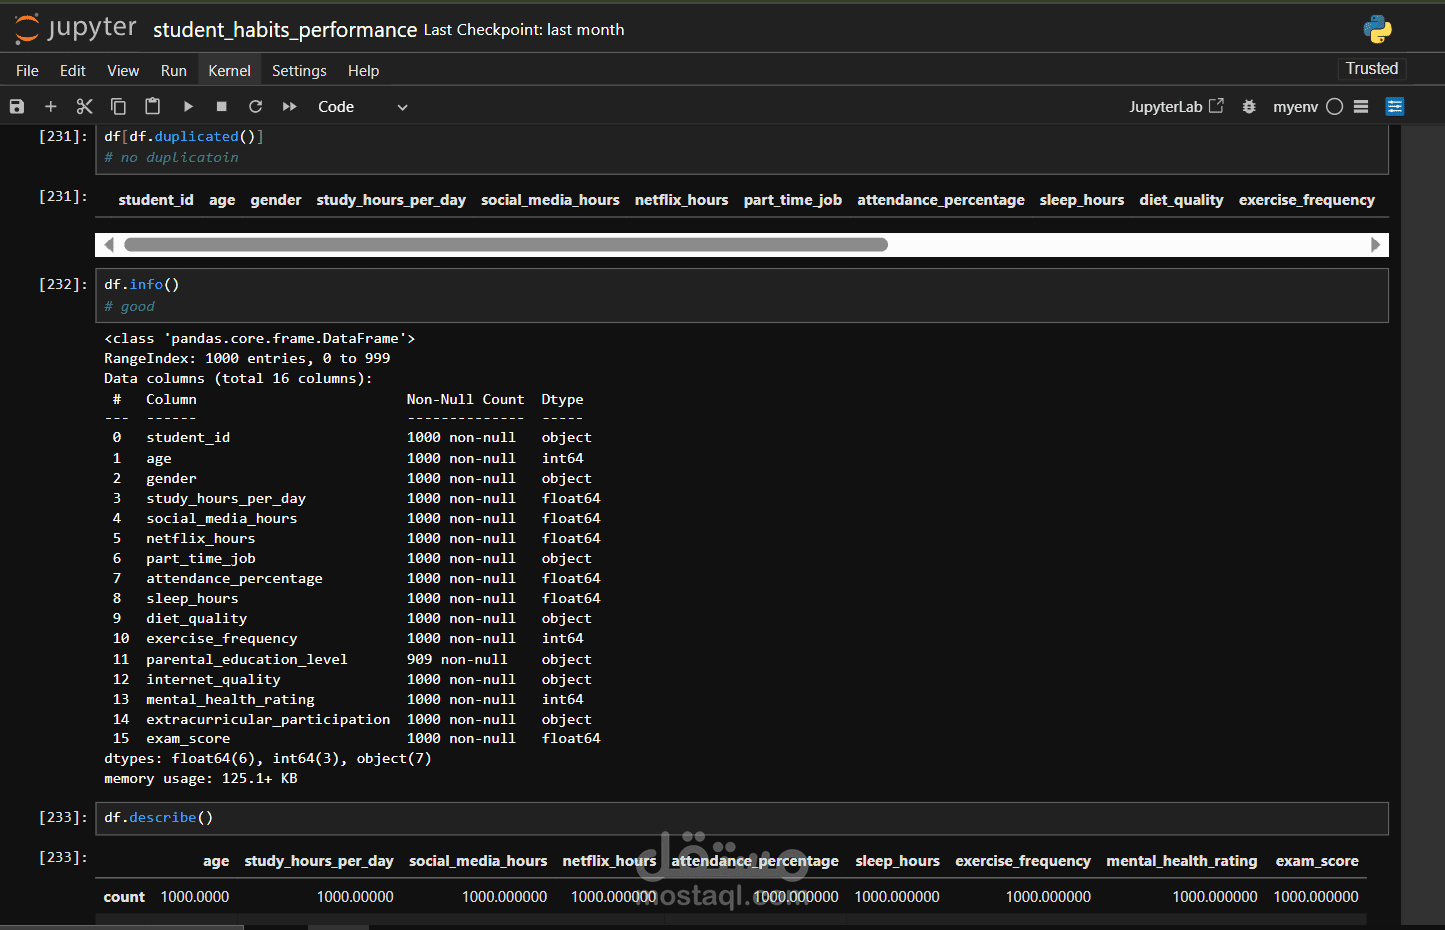Cut the selected cell with the scissors icon
This screenshot has height=930, width=1445.
(x=84, y=106)
